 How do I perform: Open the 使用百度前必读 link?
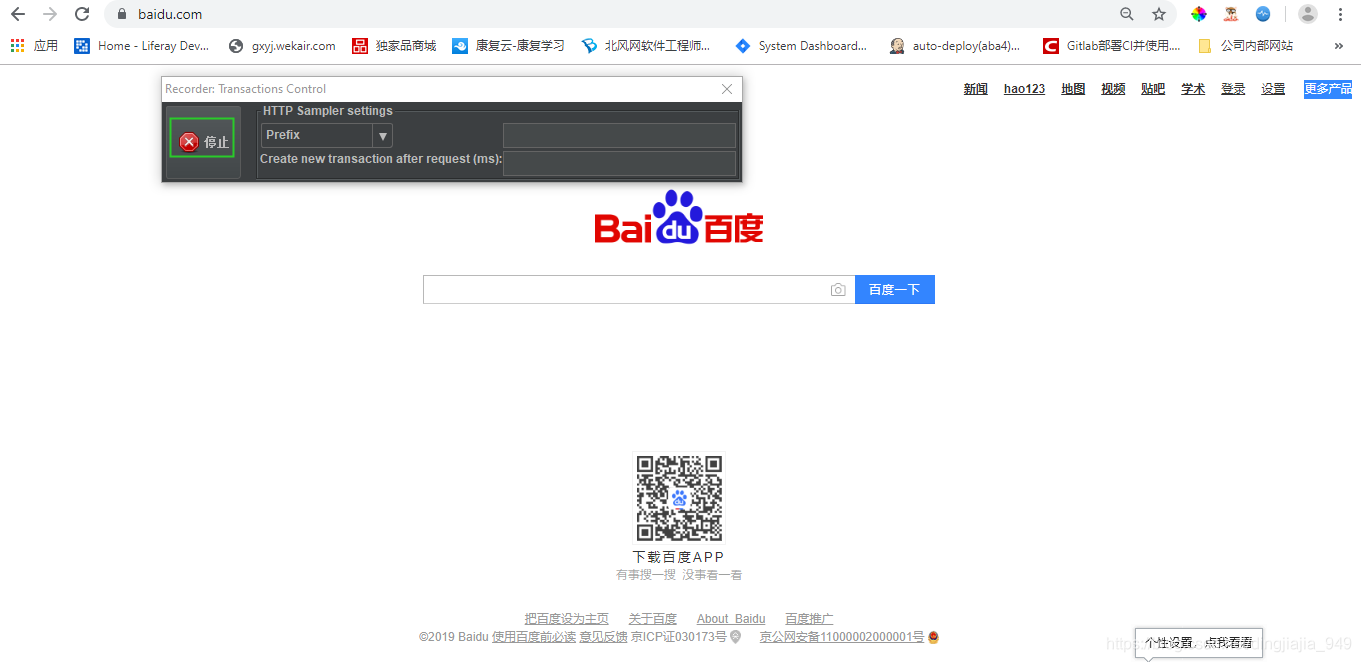[x=534, y=637]
